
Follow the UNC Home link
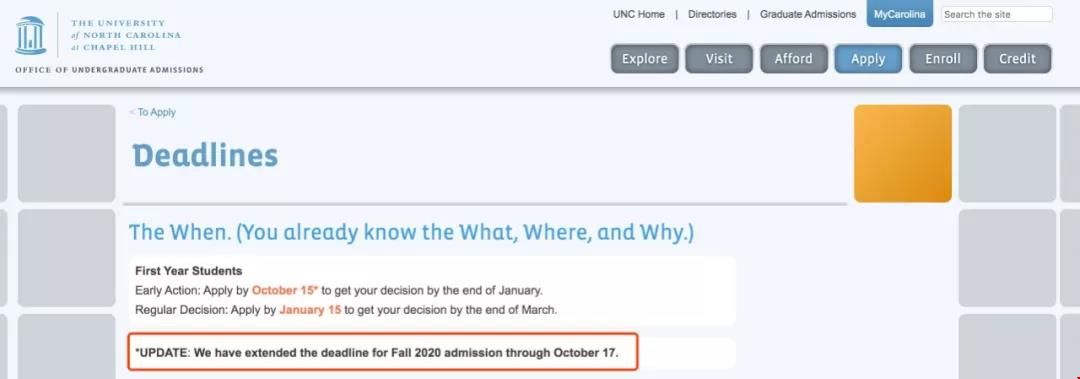point(638,14)
